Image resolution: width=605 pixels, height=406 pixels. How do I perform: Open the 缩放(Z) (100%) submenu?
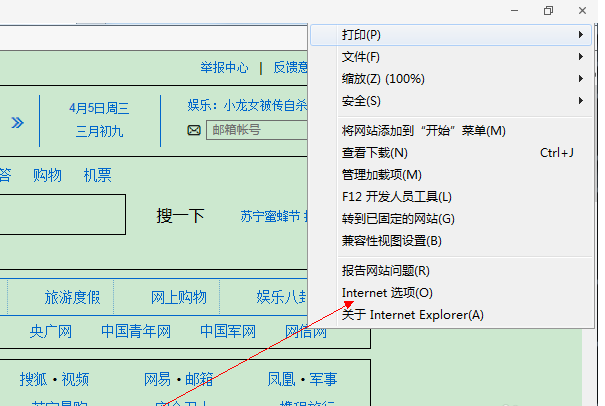(451, 79)
